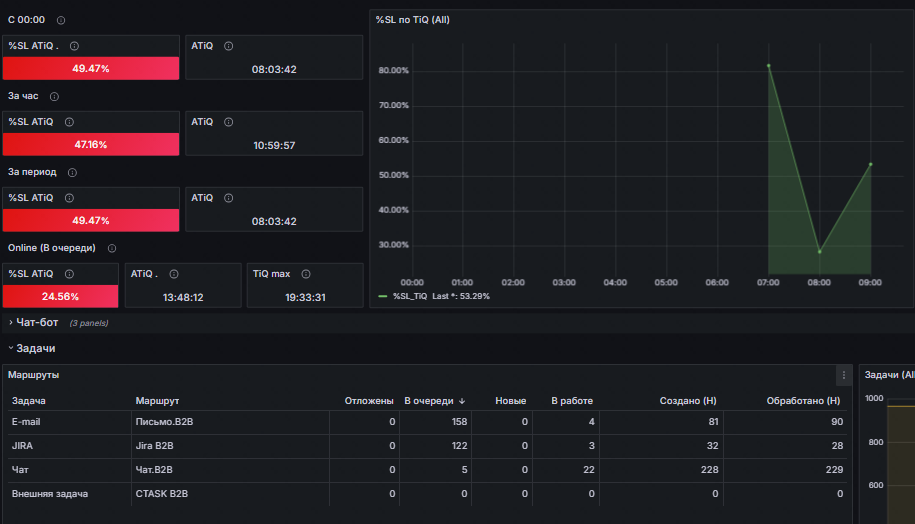Click the 10:59:57 ATiQ value
This screenshot has height=524, width=915.
[274, 145]
